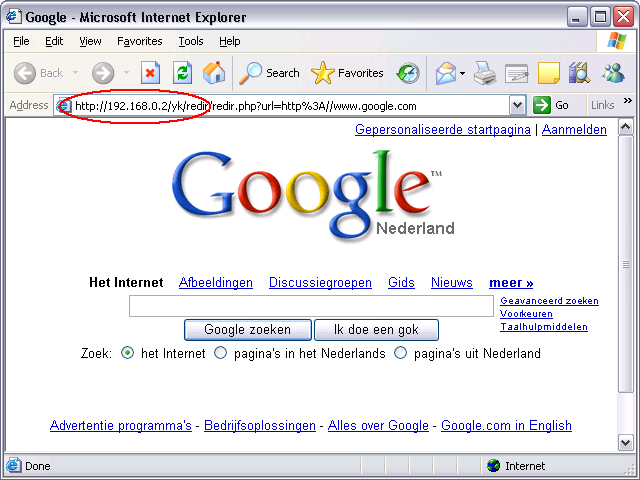
Task: Open the Tools menu
Action: (191, 41)
